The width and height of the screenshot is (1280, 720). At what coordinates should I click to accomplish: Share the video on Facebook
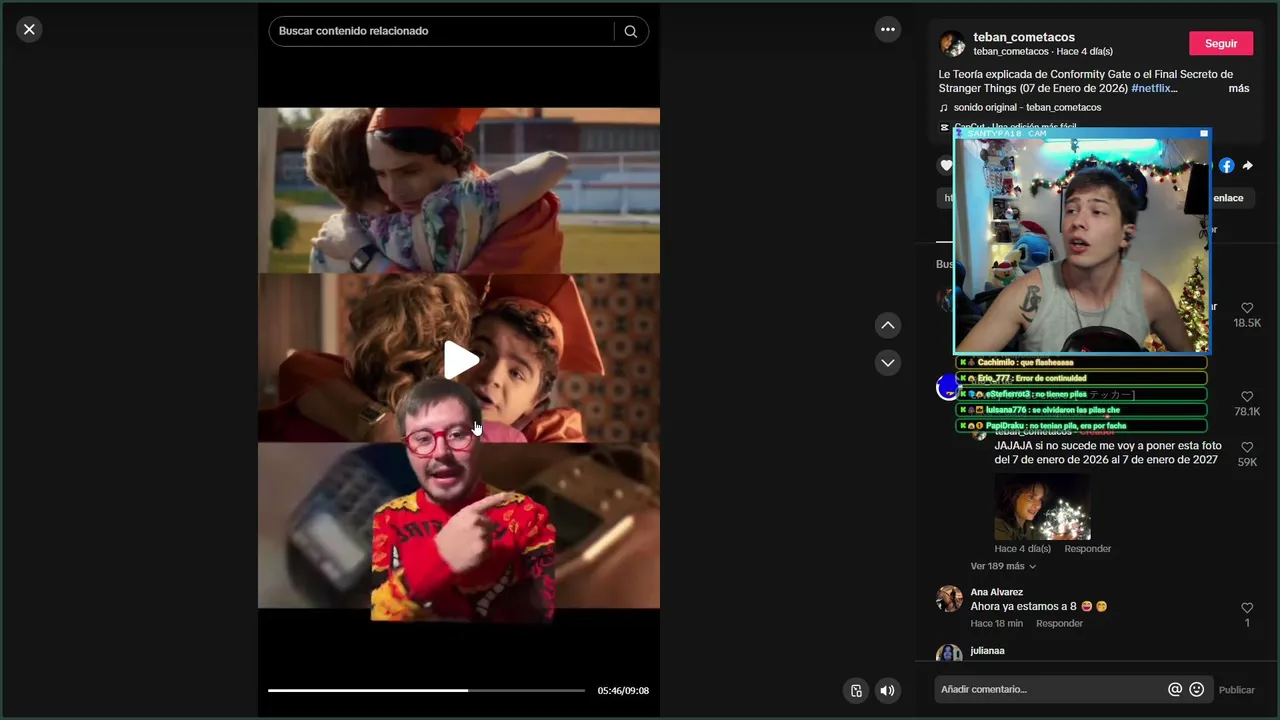(x=1226, y=166)
